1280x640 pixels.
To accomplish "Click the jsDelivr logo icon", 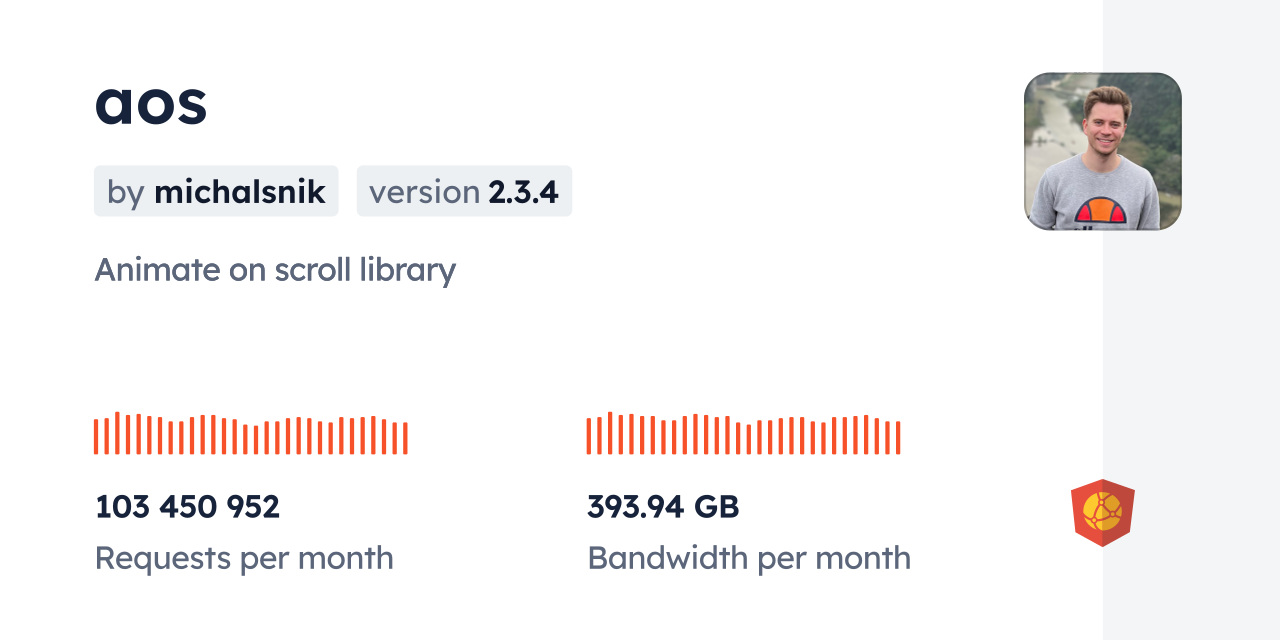I will tap(1102, 513).
